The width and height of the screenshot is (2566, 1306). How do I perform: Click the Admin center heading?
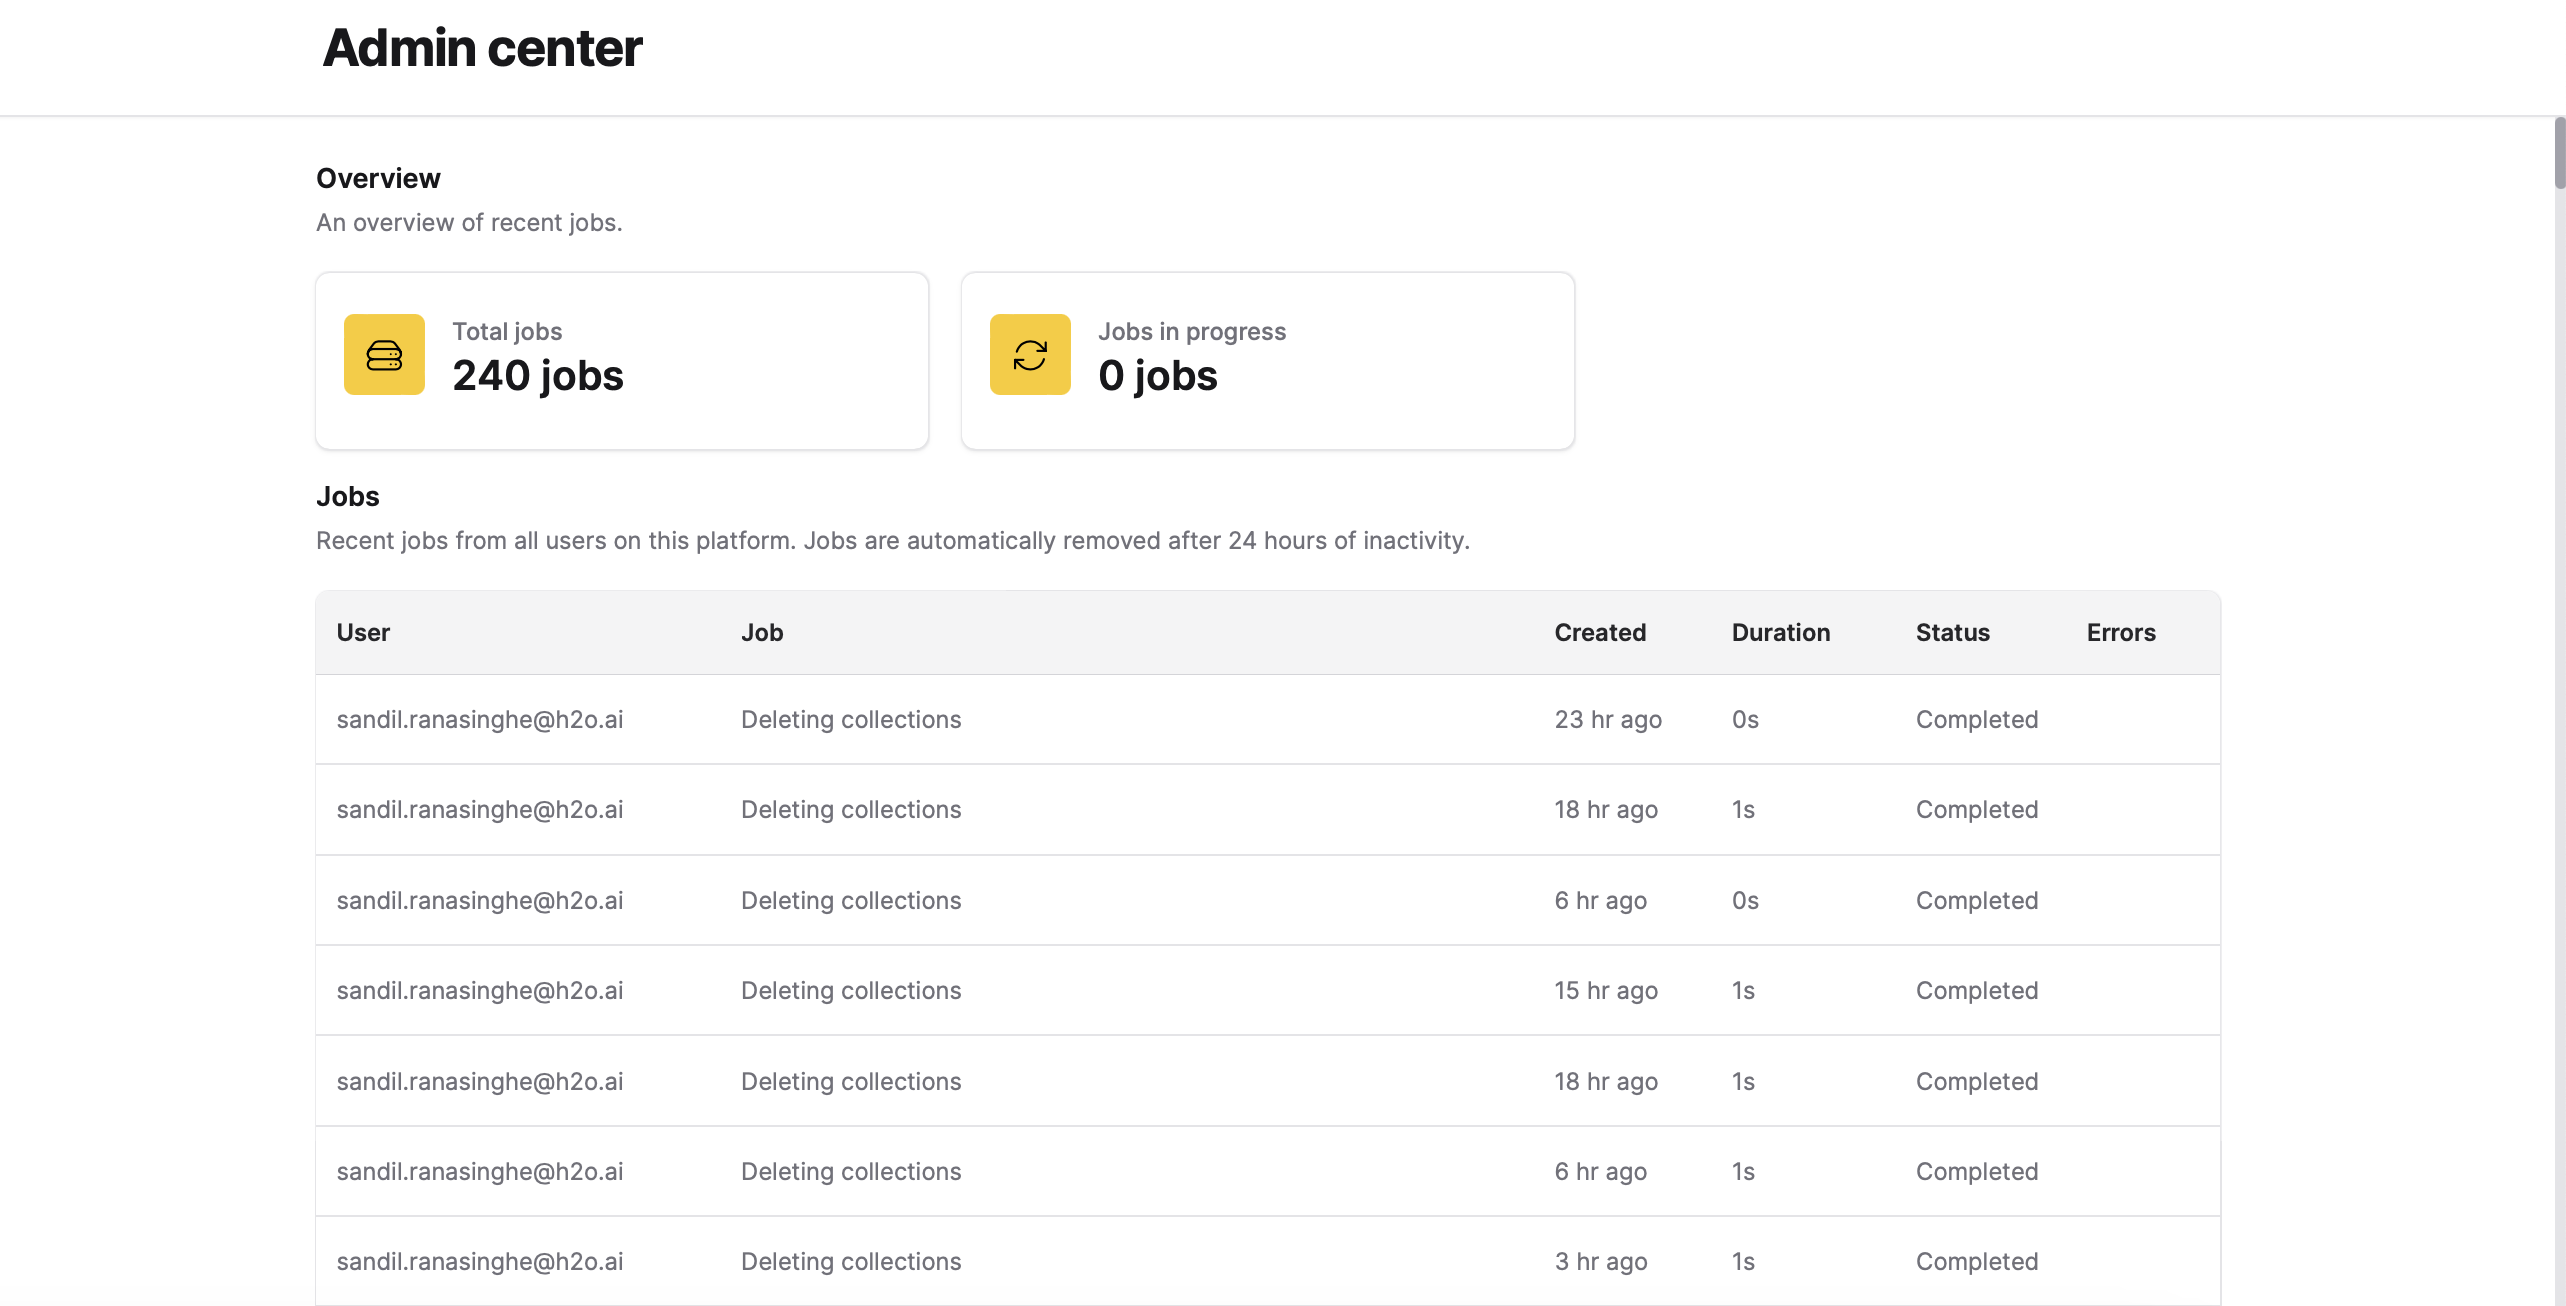click(x=482, y=48)
